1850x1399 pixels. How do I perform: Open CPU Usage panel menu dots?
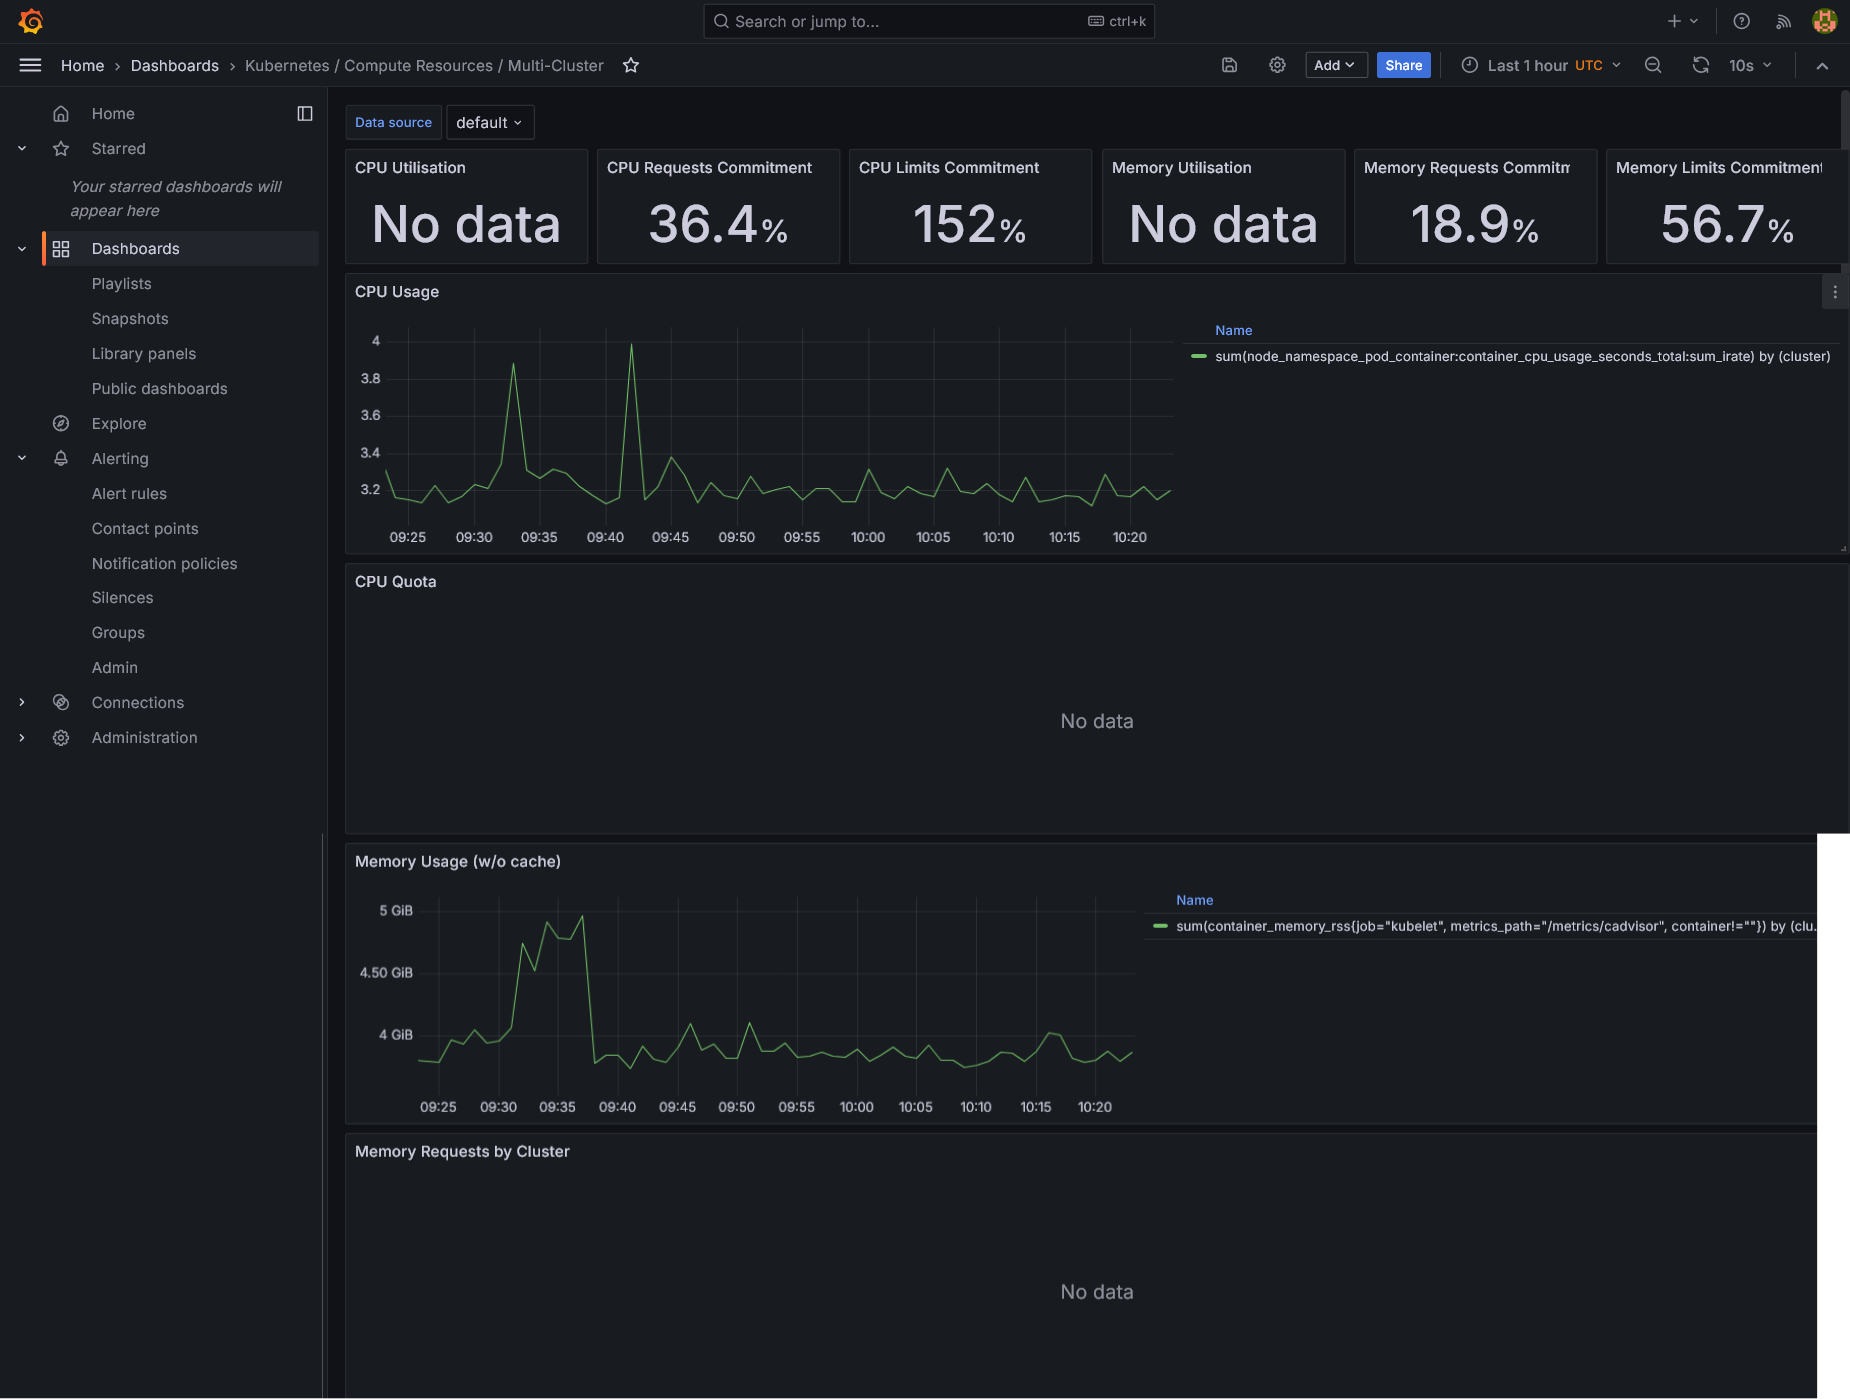(1835, 292)
